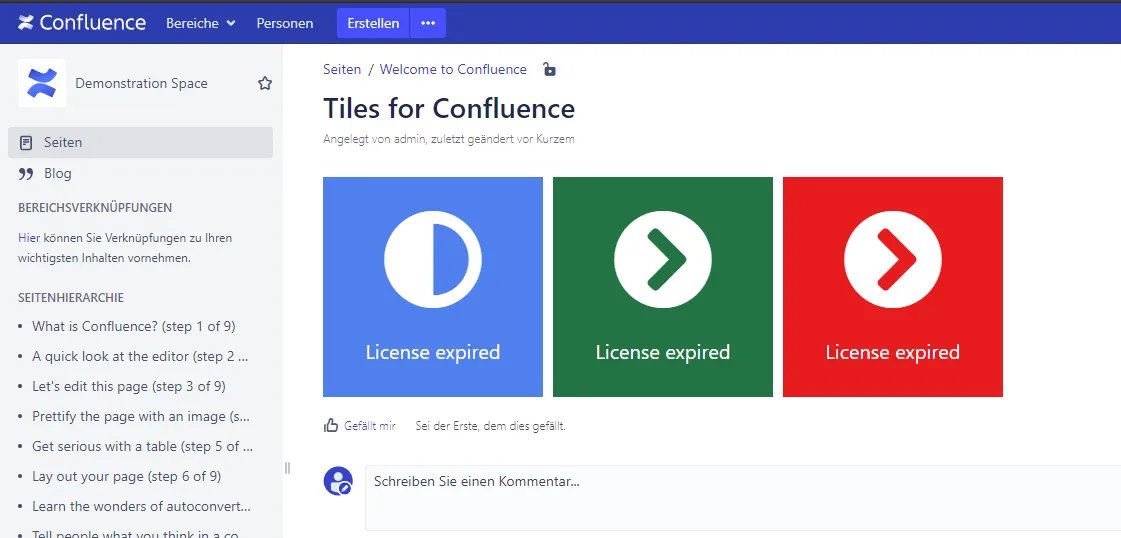1121x538 pixels.
Task: Click Sei der Erste, dem dies gefällt text
Action: (490, 426)
